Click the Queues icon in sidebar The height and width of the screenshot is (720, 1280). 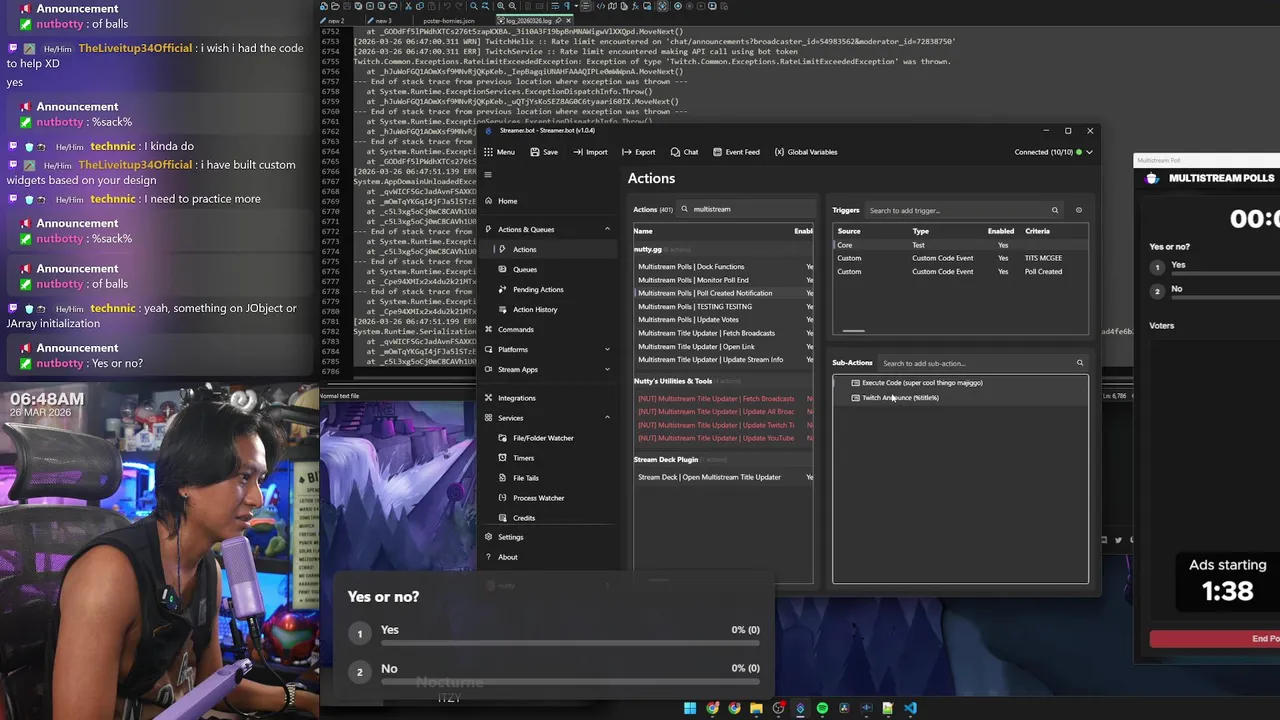pos(503,269)
